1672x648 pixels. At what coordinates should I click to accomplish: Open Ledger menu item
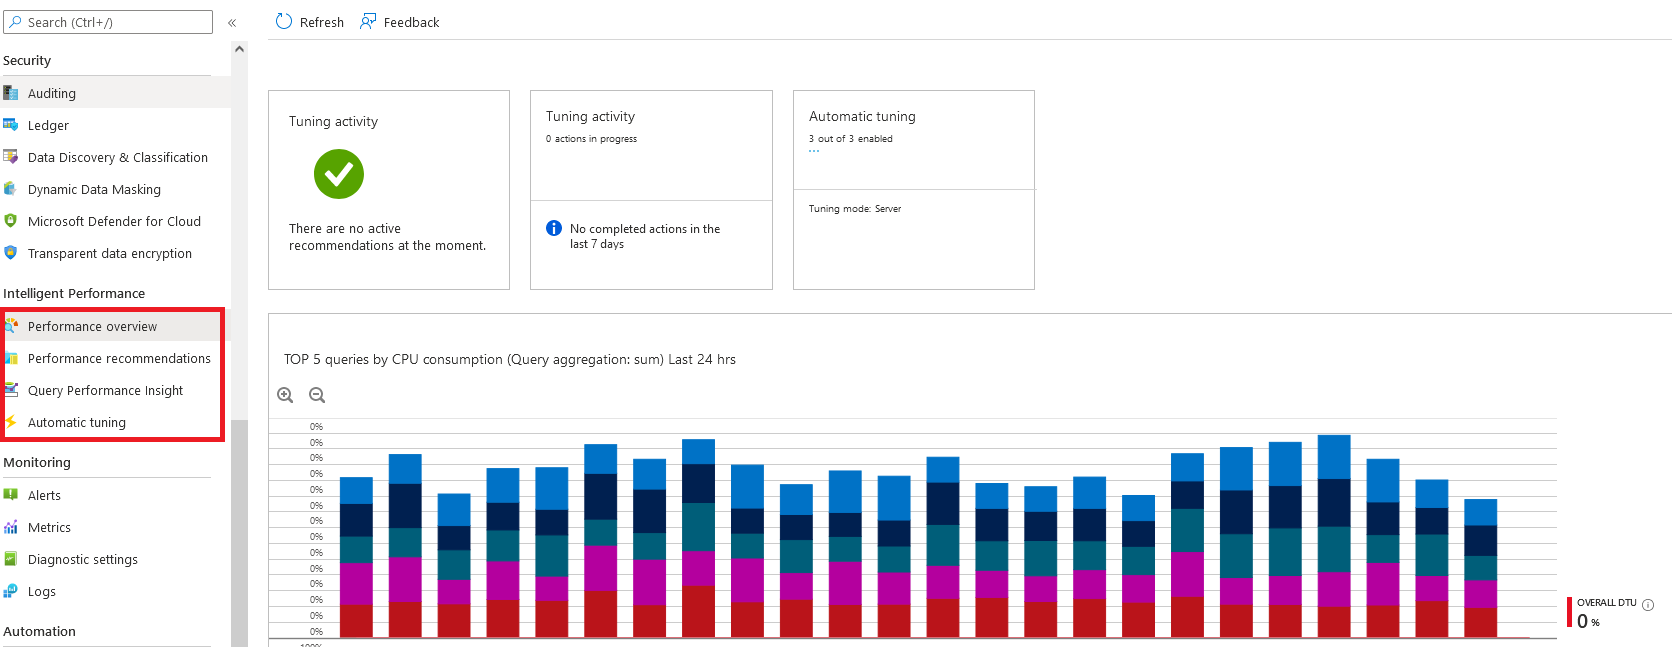tap(115, 125)
